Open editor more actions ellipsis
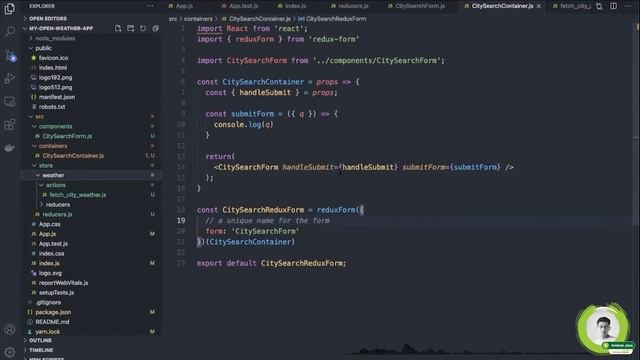The width and height of the screenshot is (640, 360). [628, 6]
